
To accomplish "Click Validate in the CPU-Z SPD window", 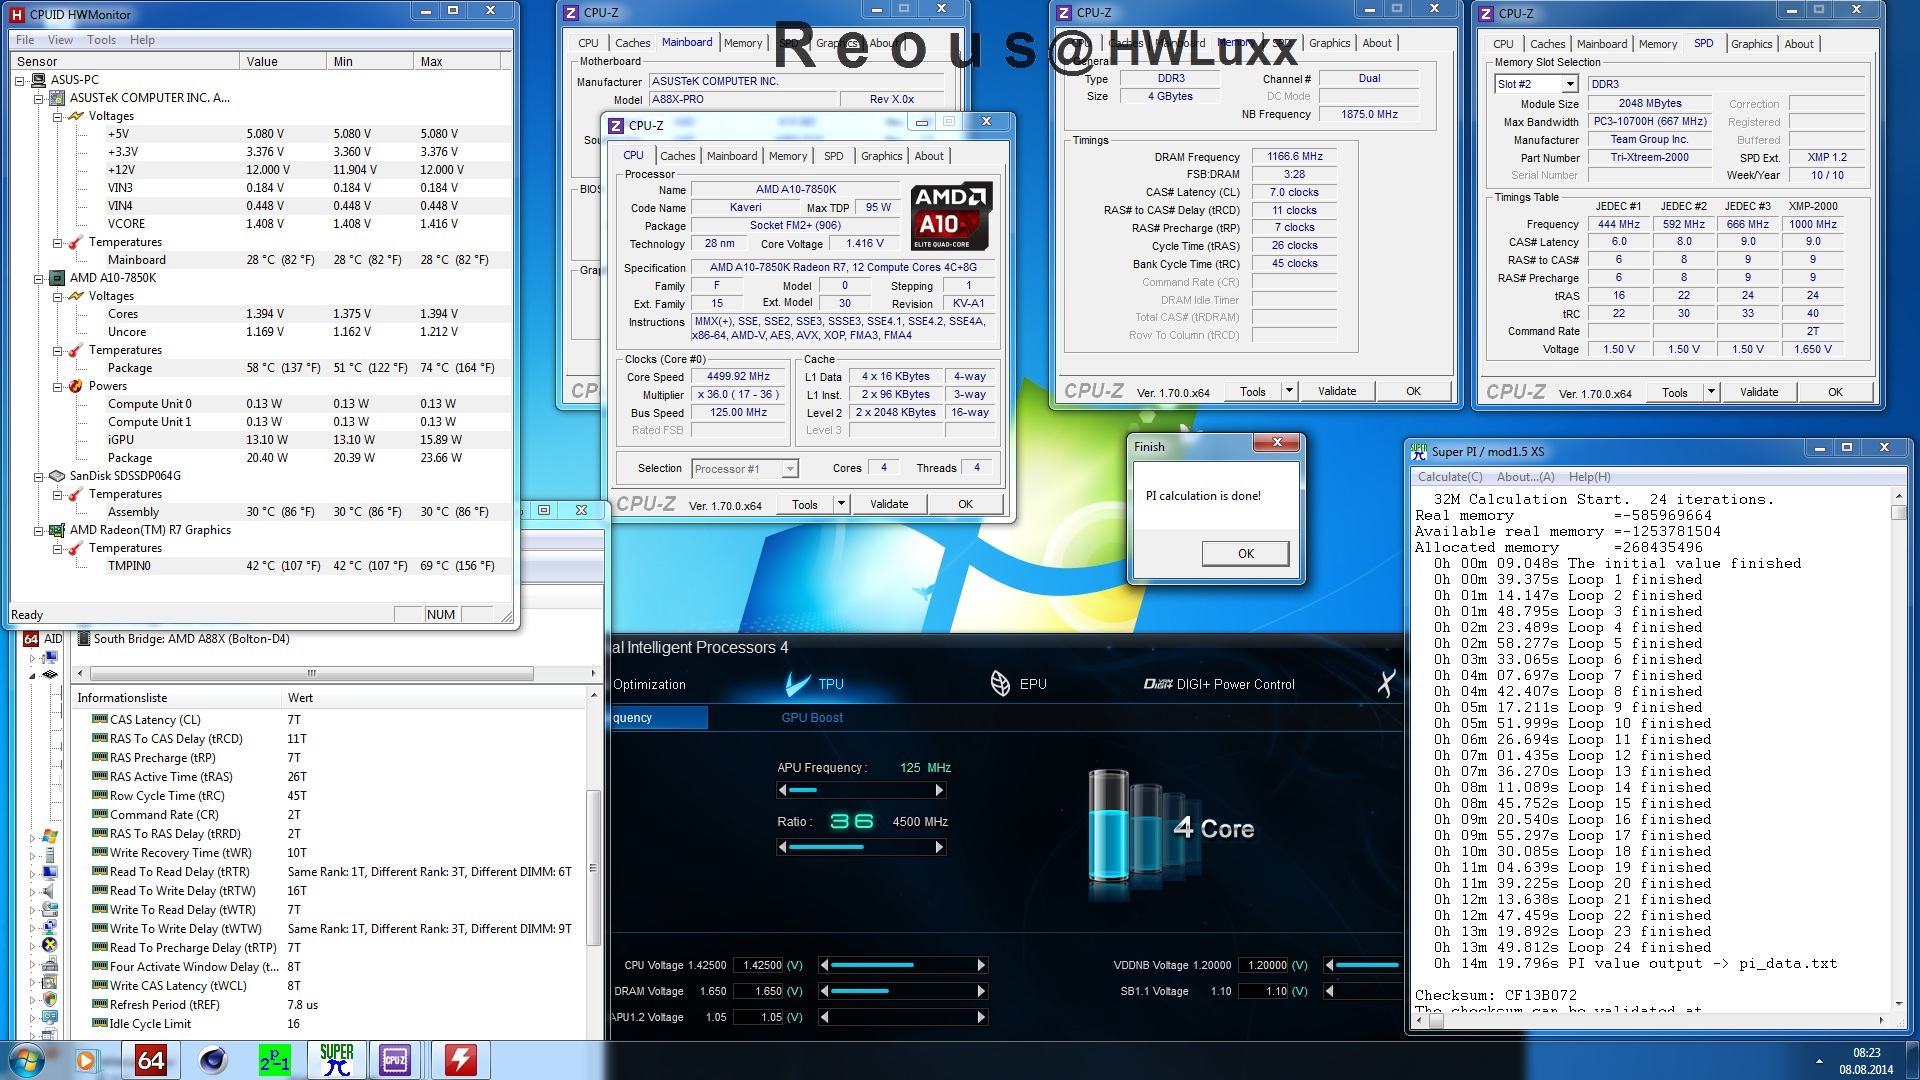I will tap(1758, 392).
